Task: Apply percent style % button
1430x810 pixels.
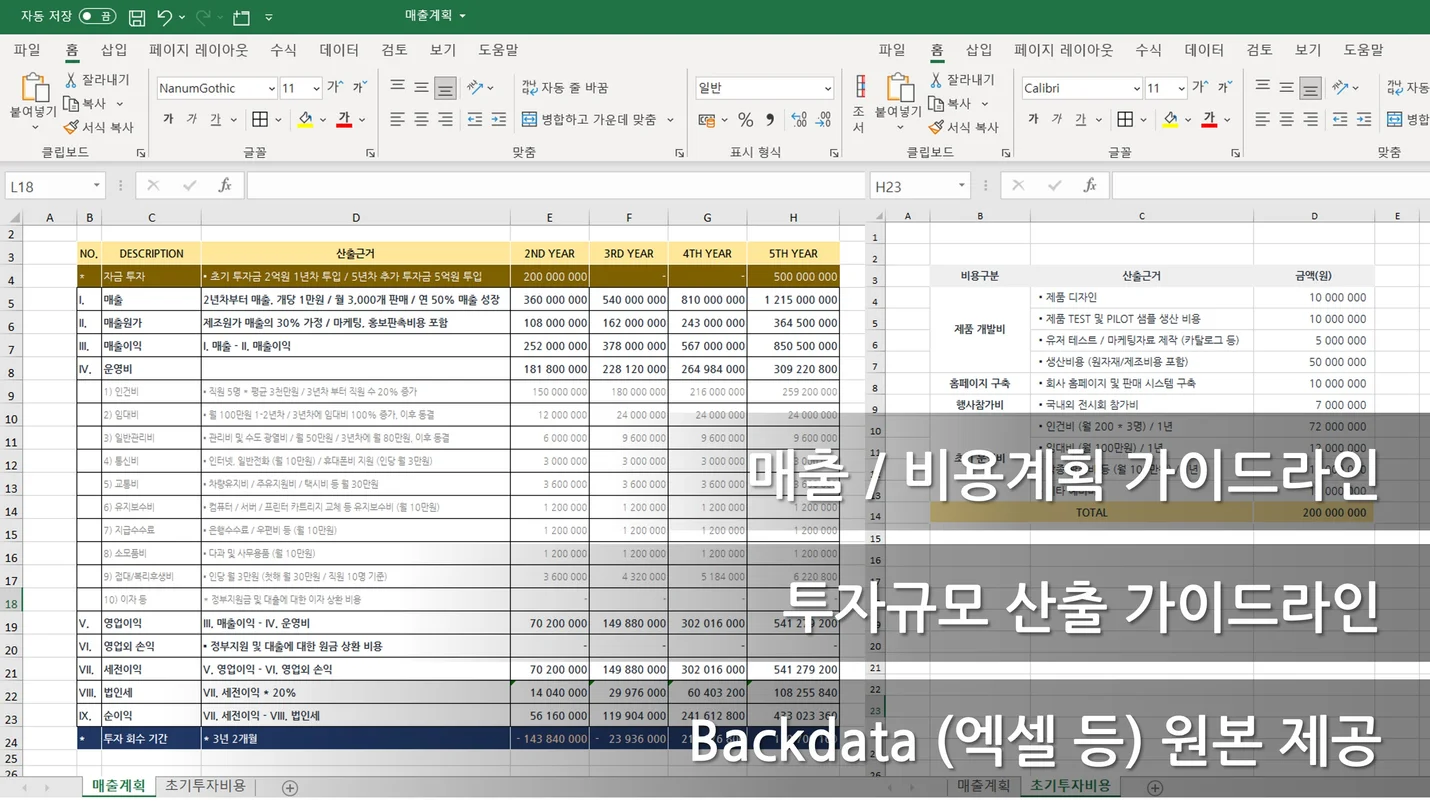Action: [745, 120]
